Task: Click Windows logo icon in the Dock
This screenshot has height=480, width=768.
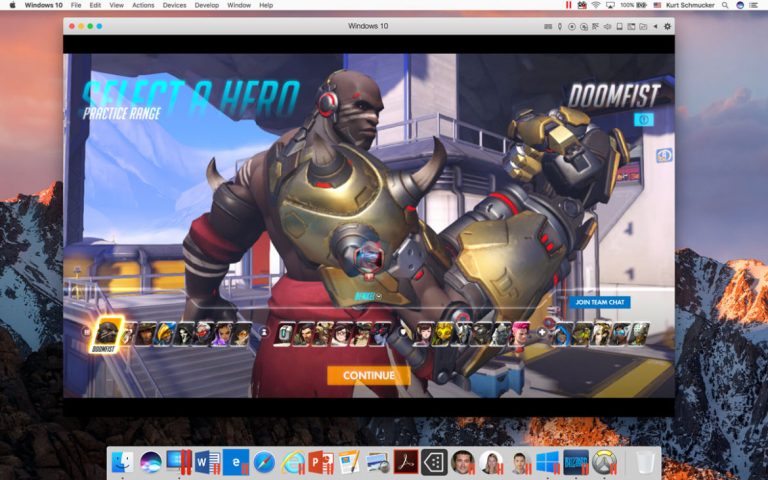Action: 548,462
